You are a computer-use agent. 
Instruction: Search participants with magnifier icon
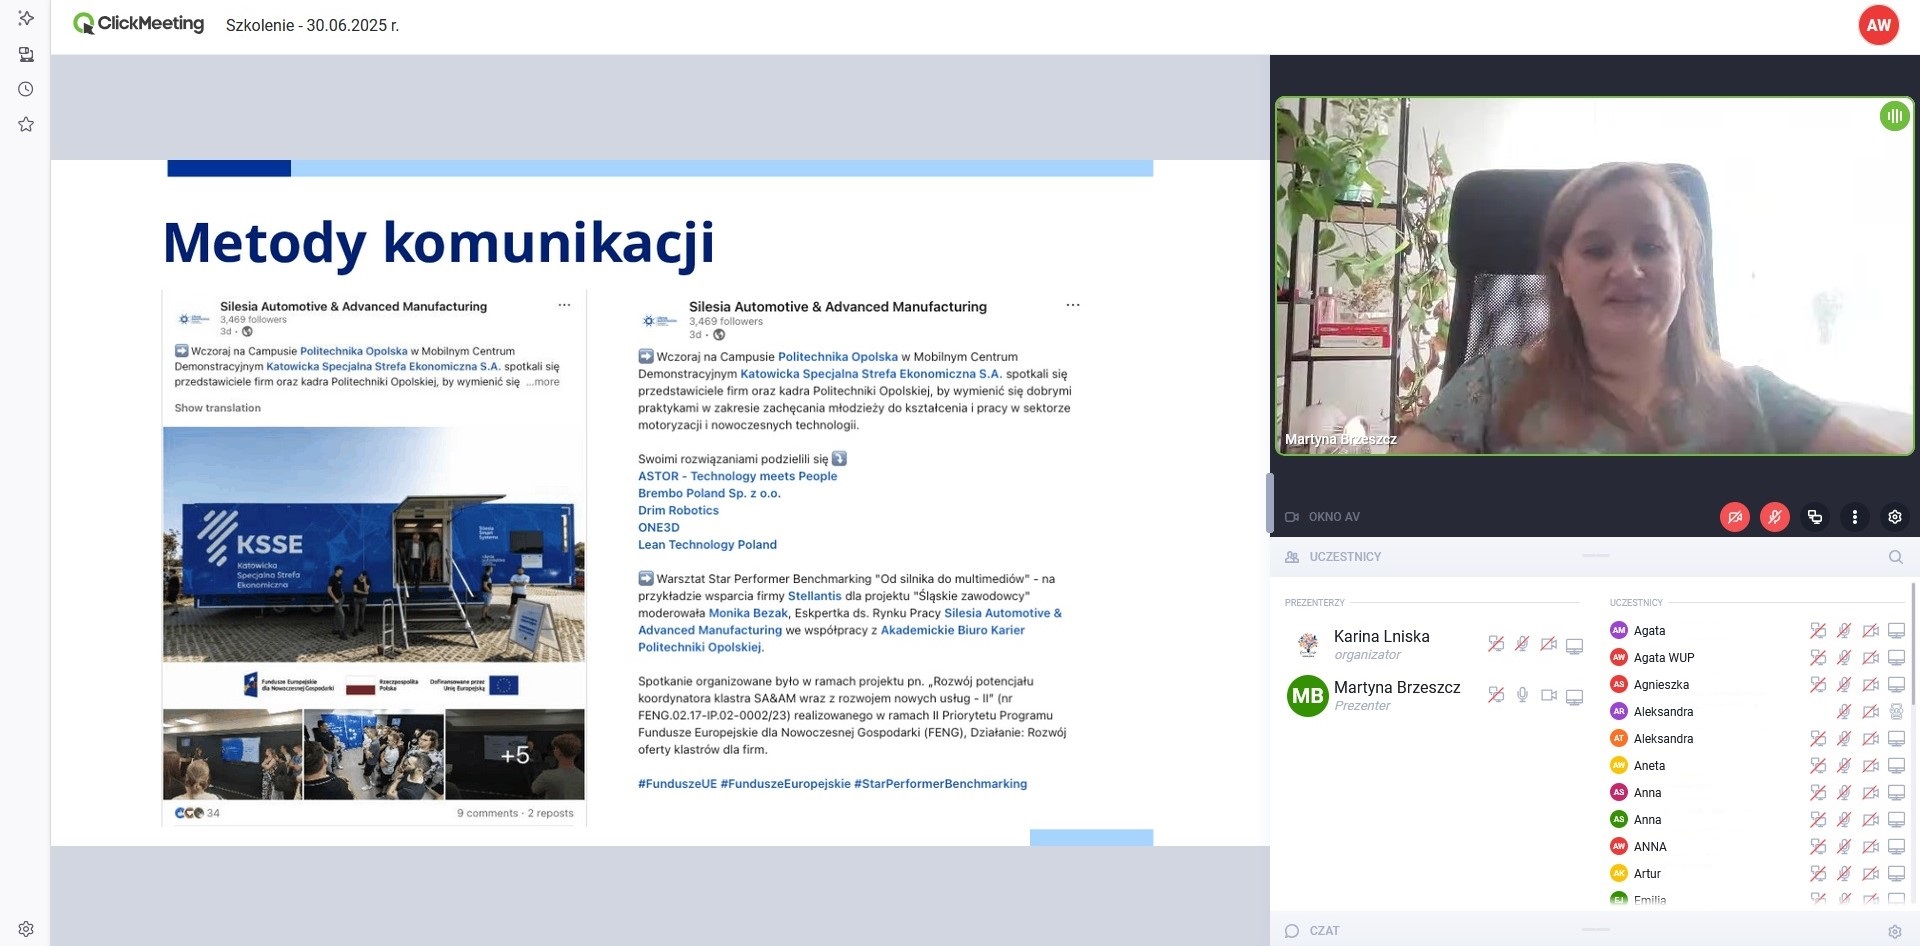pos(1895,557)
